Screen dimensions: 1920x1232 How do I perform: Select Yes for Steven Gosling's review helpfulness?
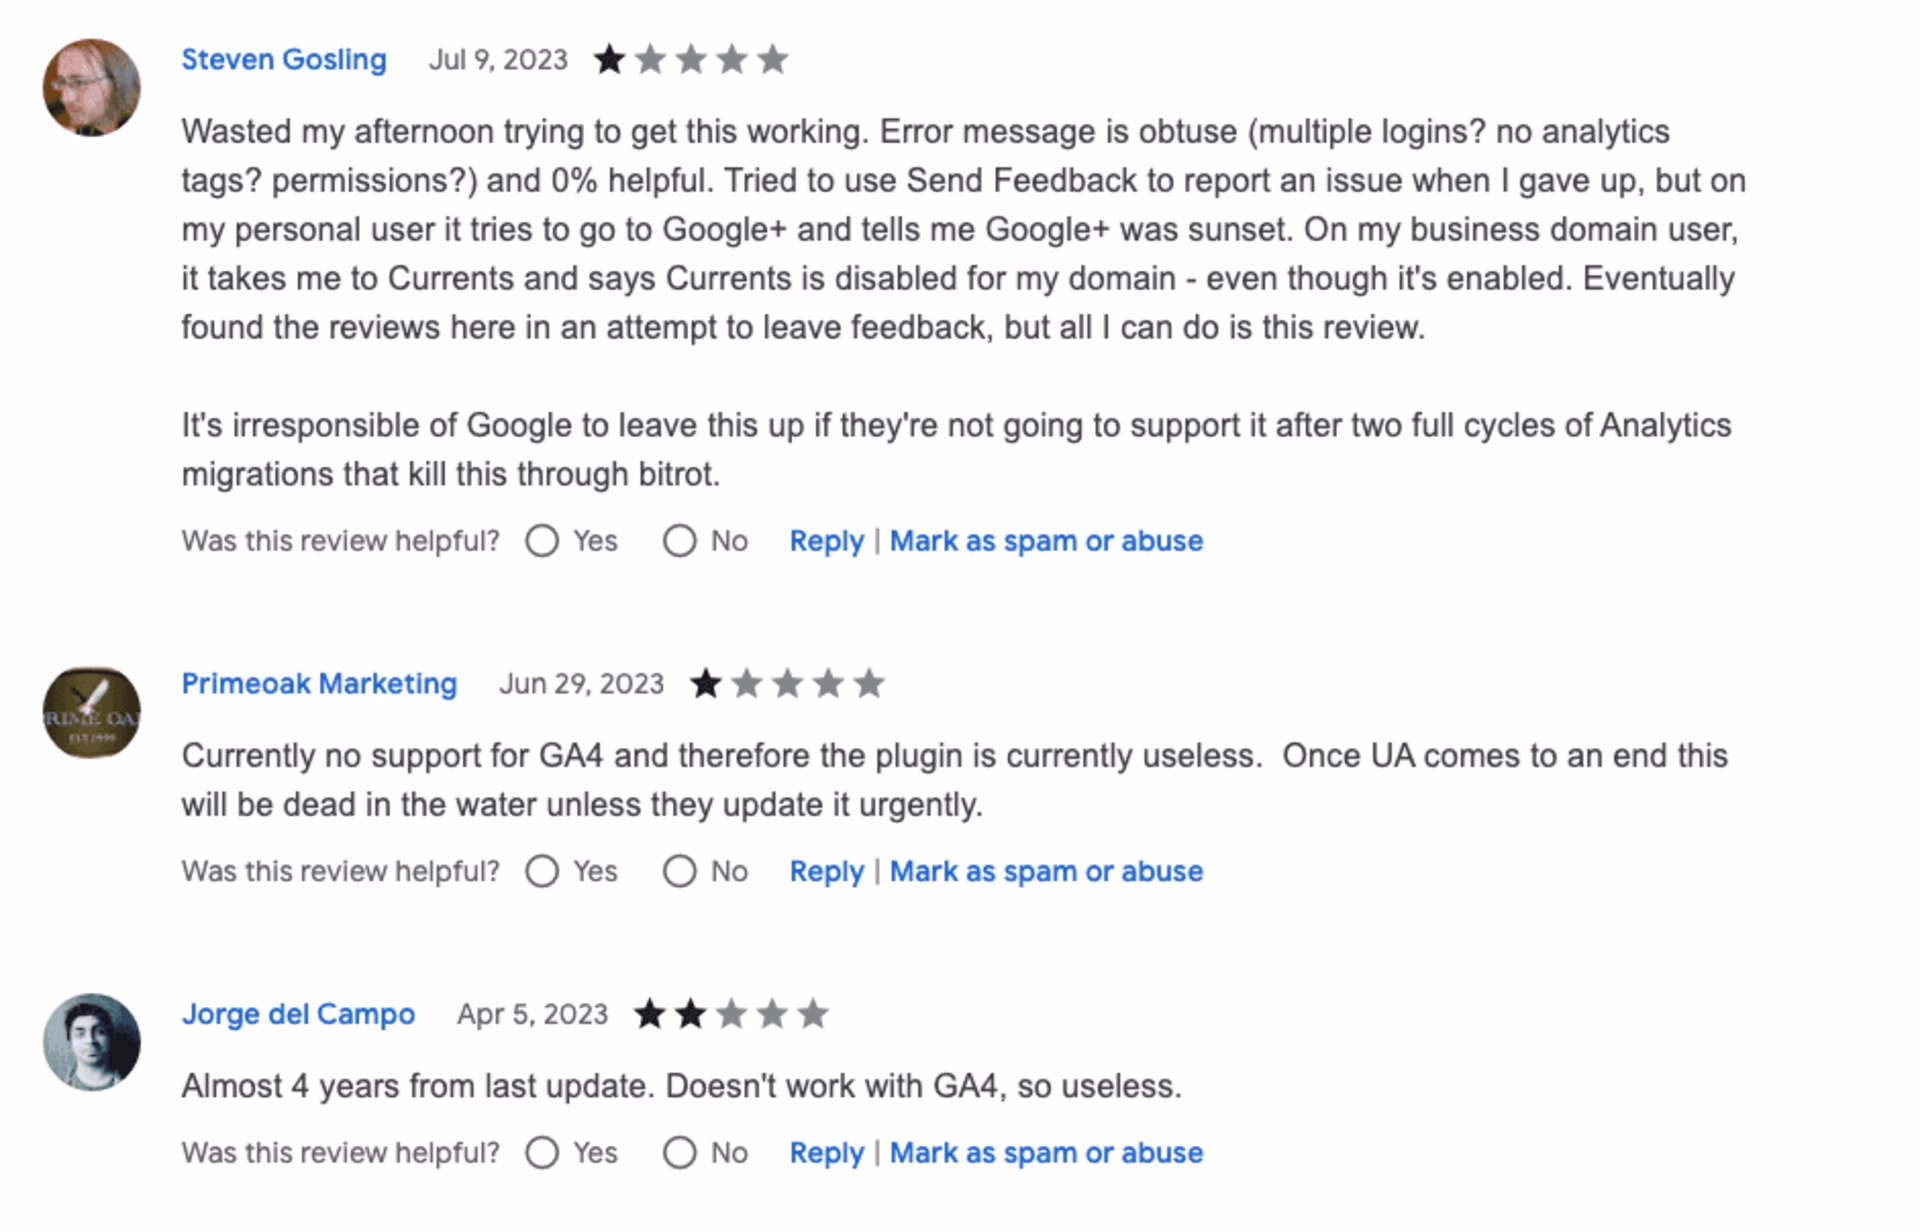coord(543,540)
